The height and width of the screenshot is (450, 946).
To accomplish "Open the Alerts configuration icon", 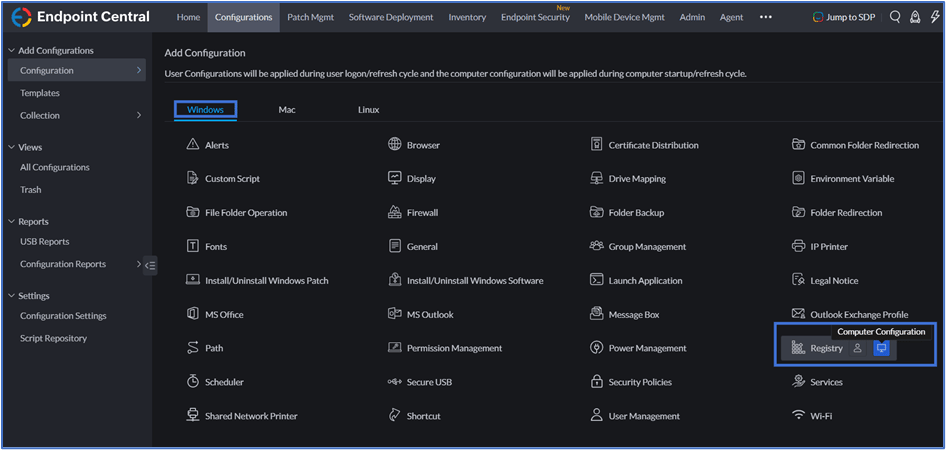I will 192,145.
